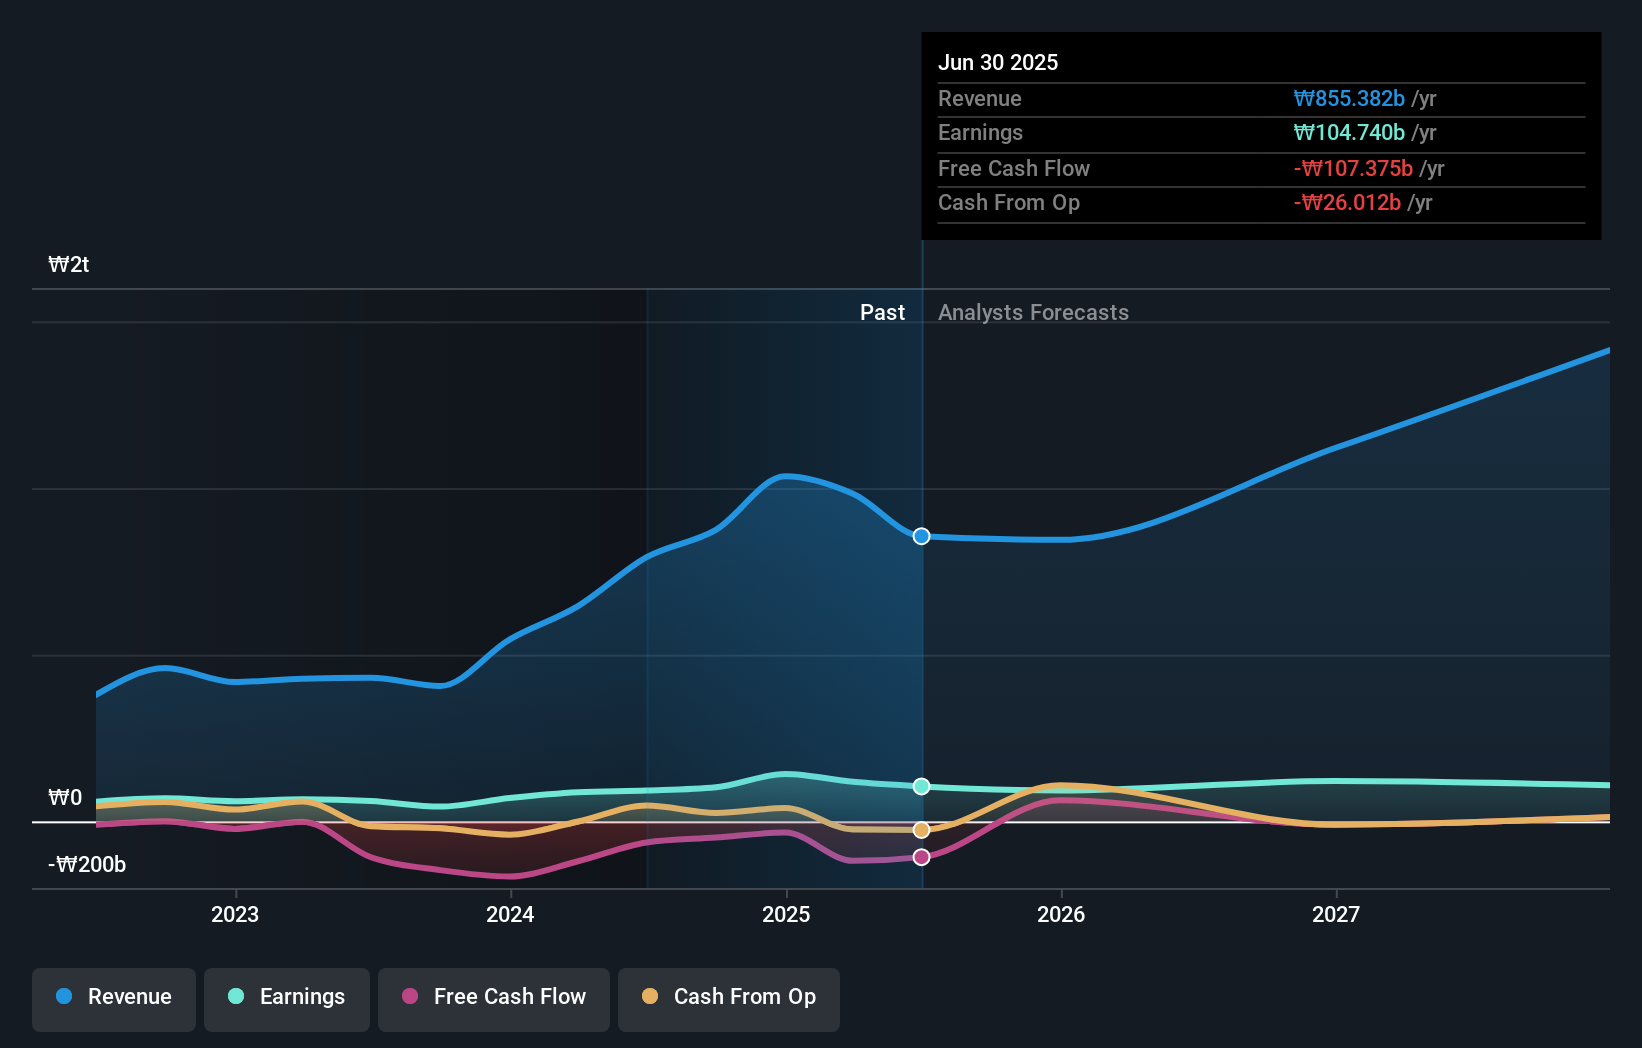Click the Cash From Op label in tooltip
The height and width of the screenshot is (1048, 1642).
1009,203
